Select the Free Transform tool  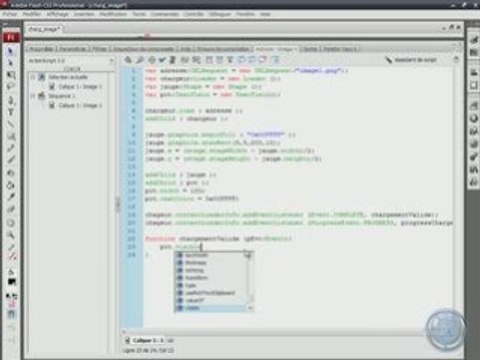click(11, 75)
